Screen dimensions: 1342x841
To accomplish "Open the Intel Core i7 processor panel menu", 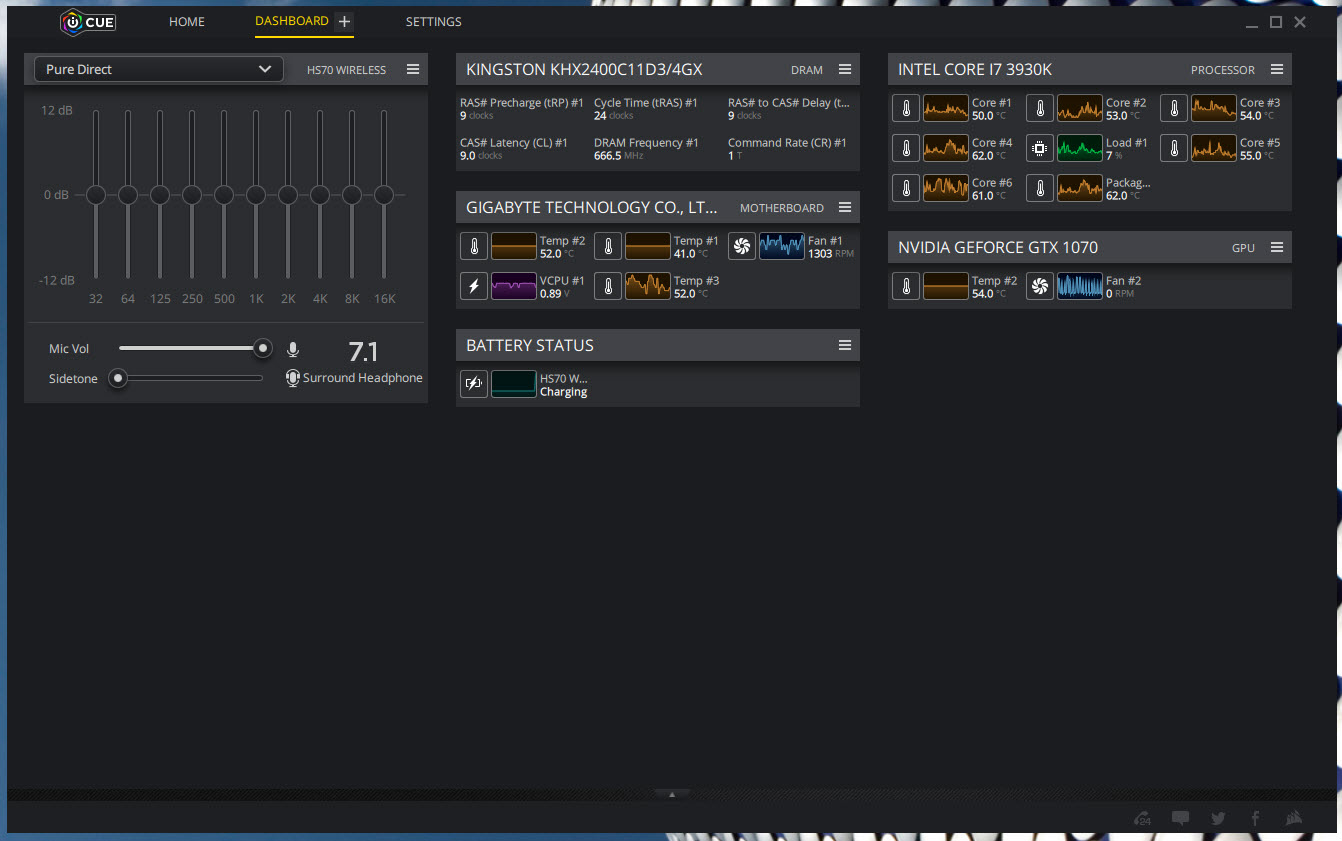I will pos(1277,70).
